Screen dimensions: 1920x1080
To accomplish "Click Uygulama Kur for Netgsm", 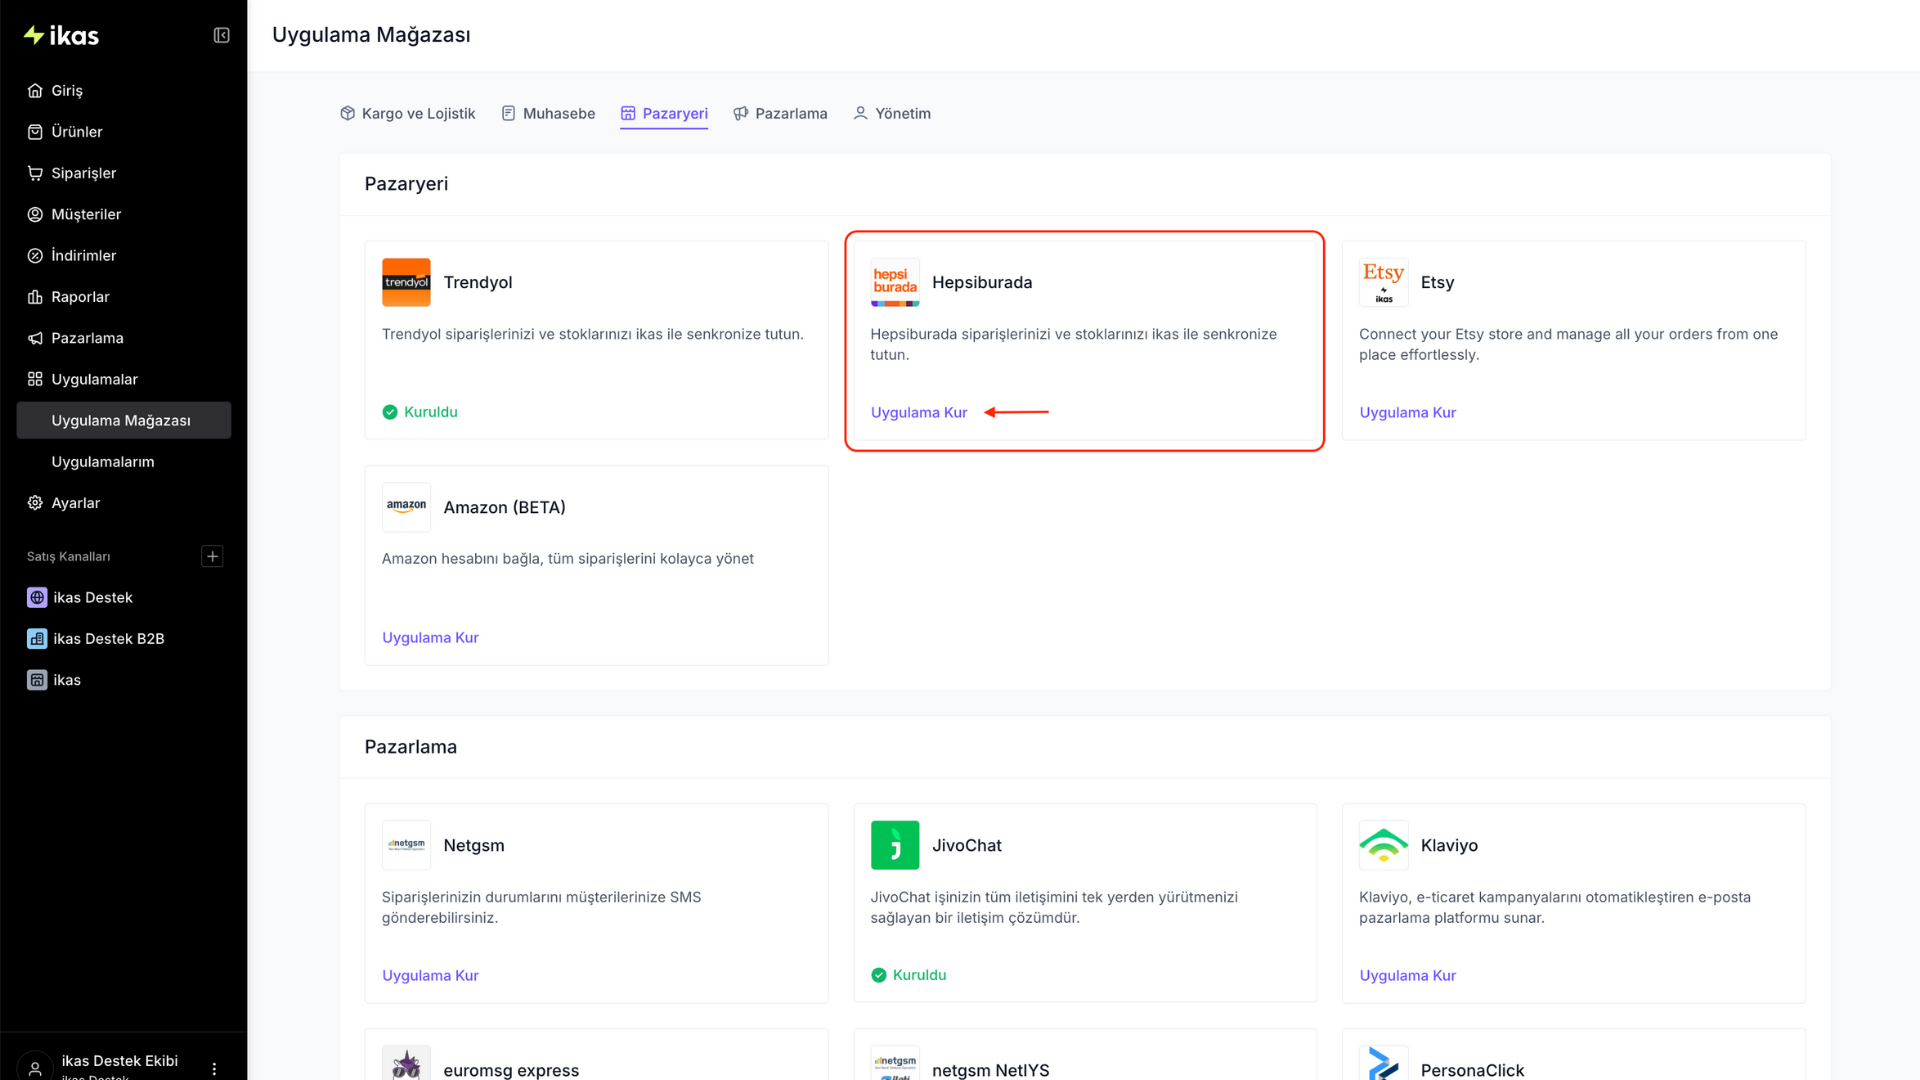I will pos(430,976).
